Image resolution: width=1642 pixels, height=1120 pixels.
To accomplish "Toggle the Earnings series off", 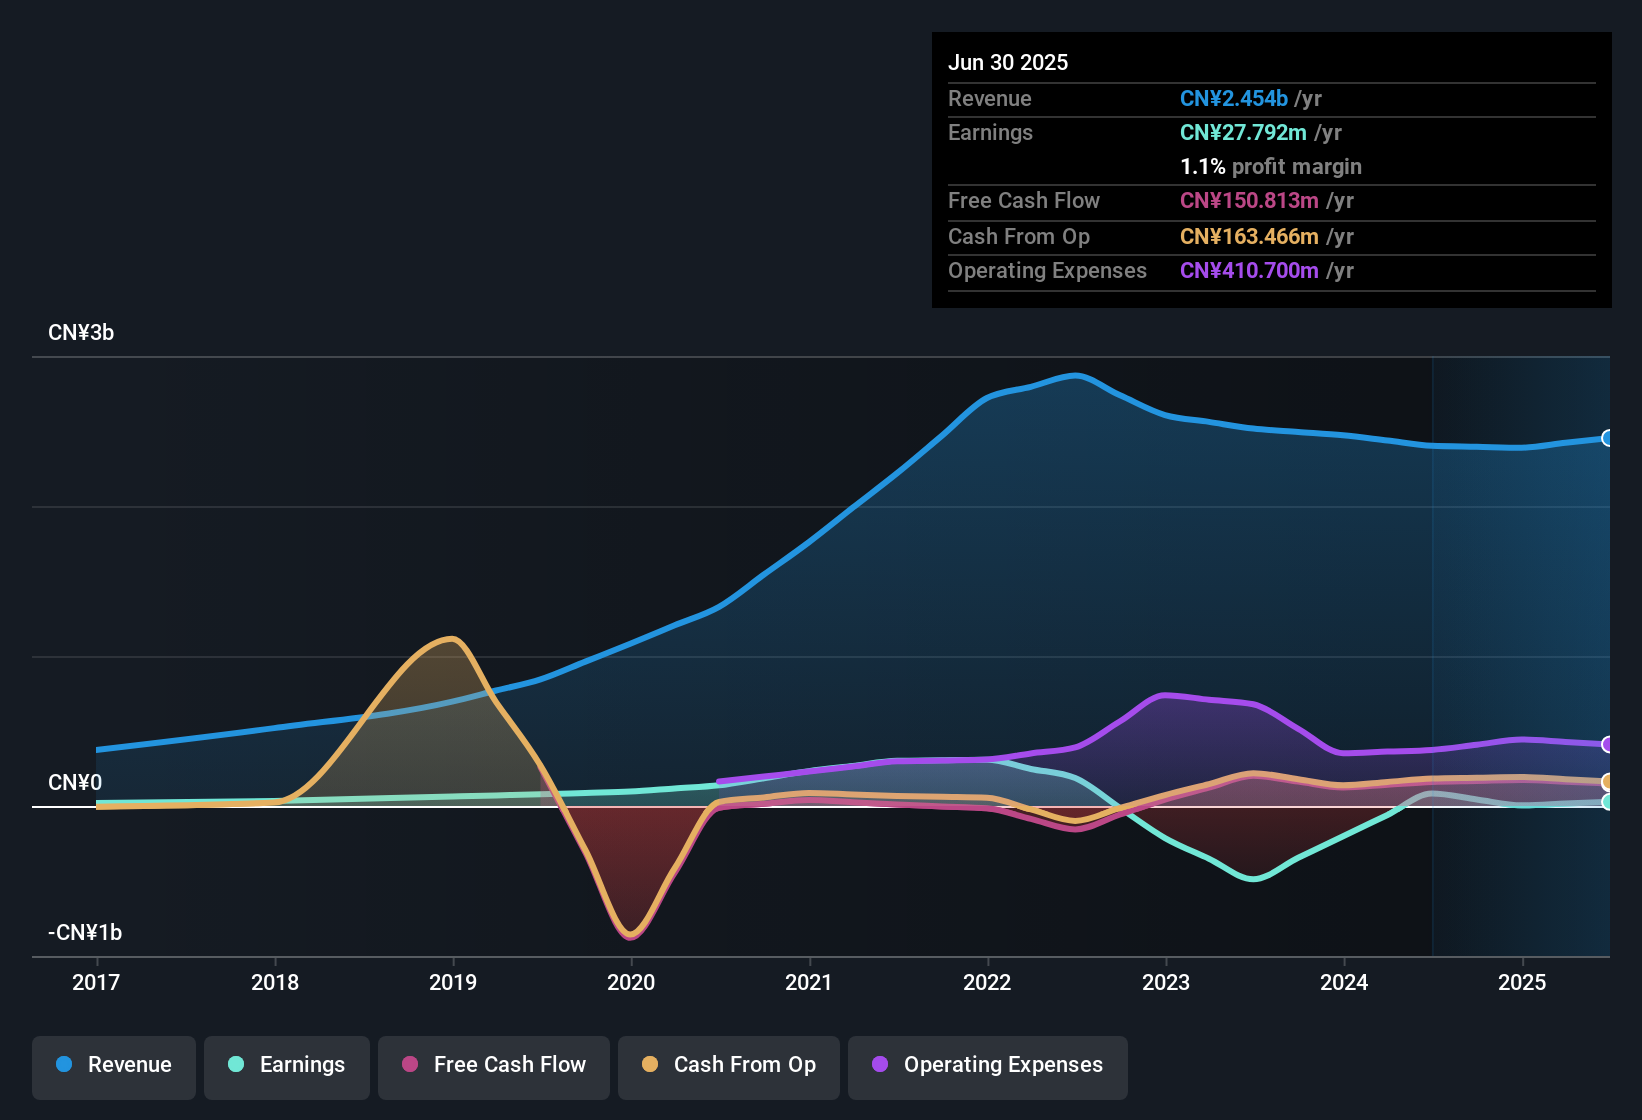I will [x=286, y=1065].
